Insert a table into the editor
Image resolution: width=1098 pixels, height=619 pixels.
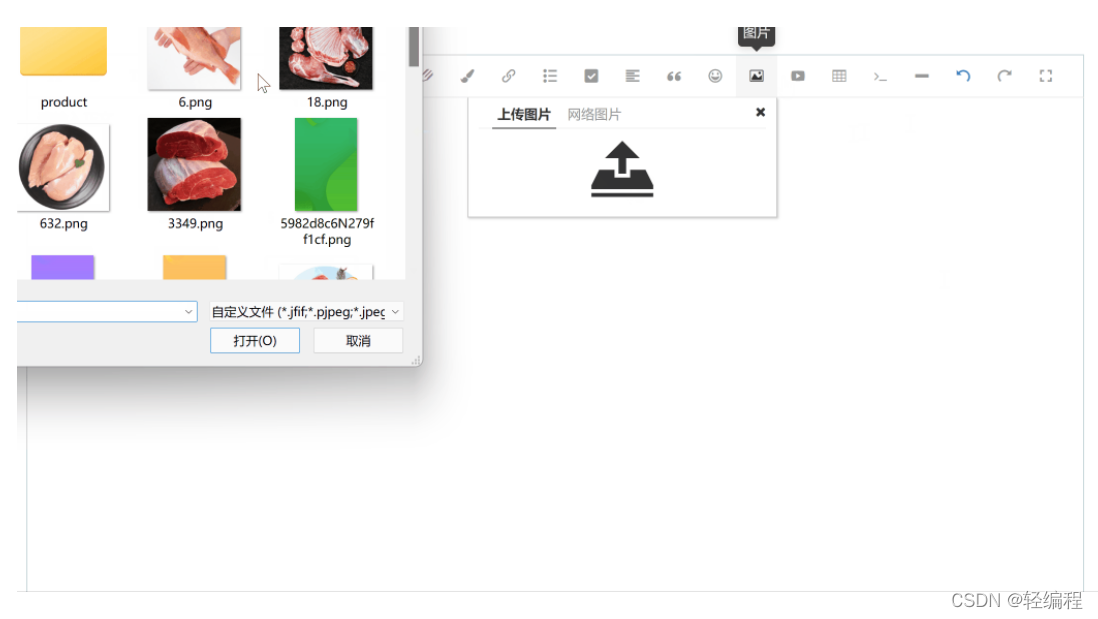[839, 76]
